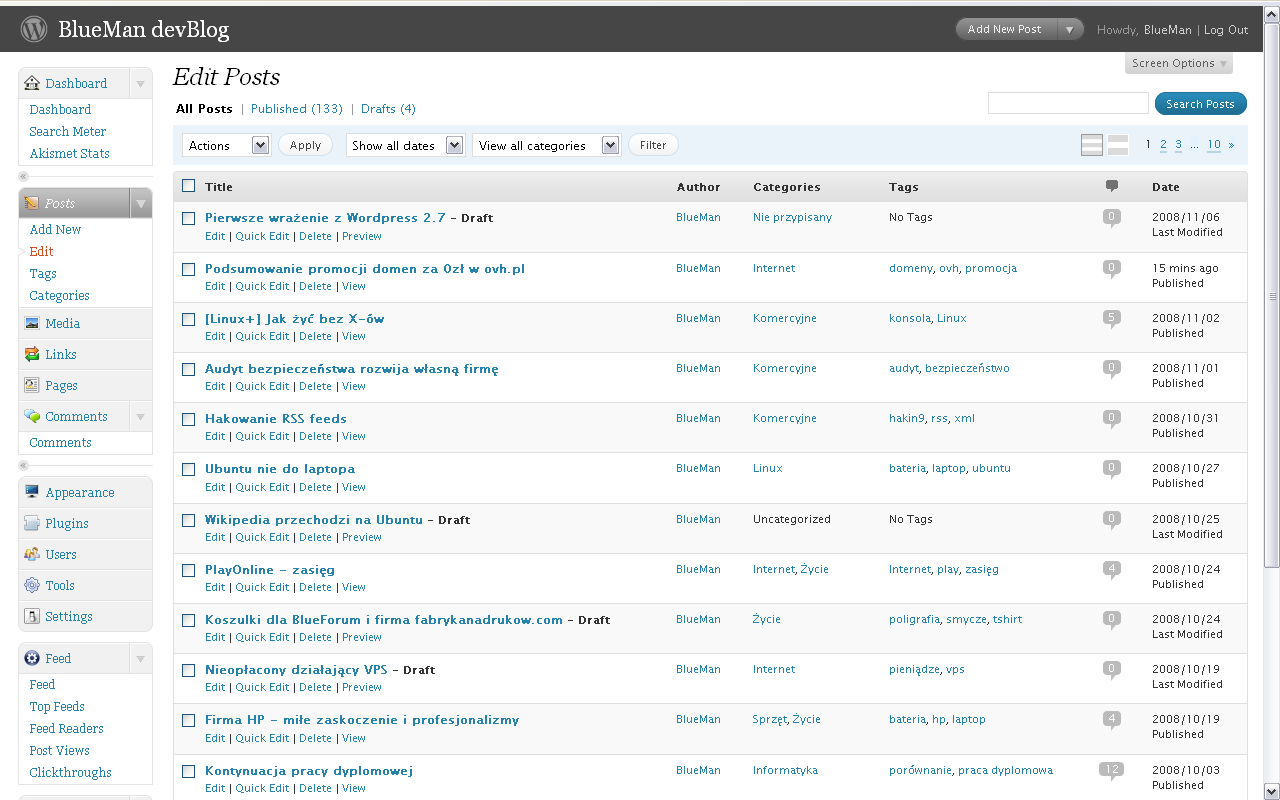Toggle the Comments menu arrow
This screenshot has width=1280, height=800.
tap(140, 416)
